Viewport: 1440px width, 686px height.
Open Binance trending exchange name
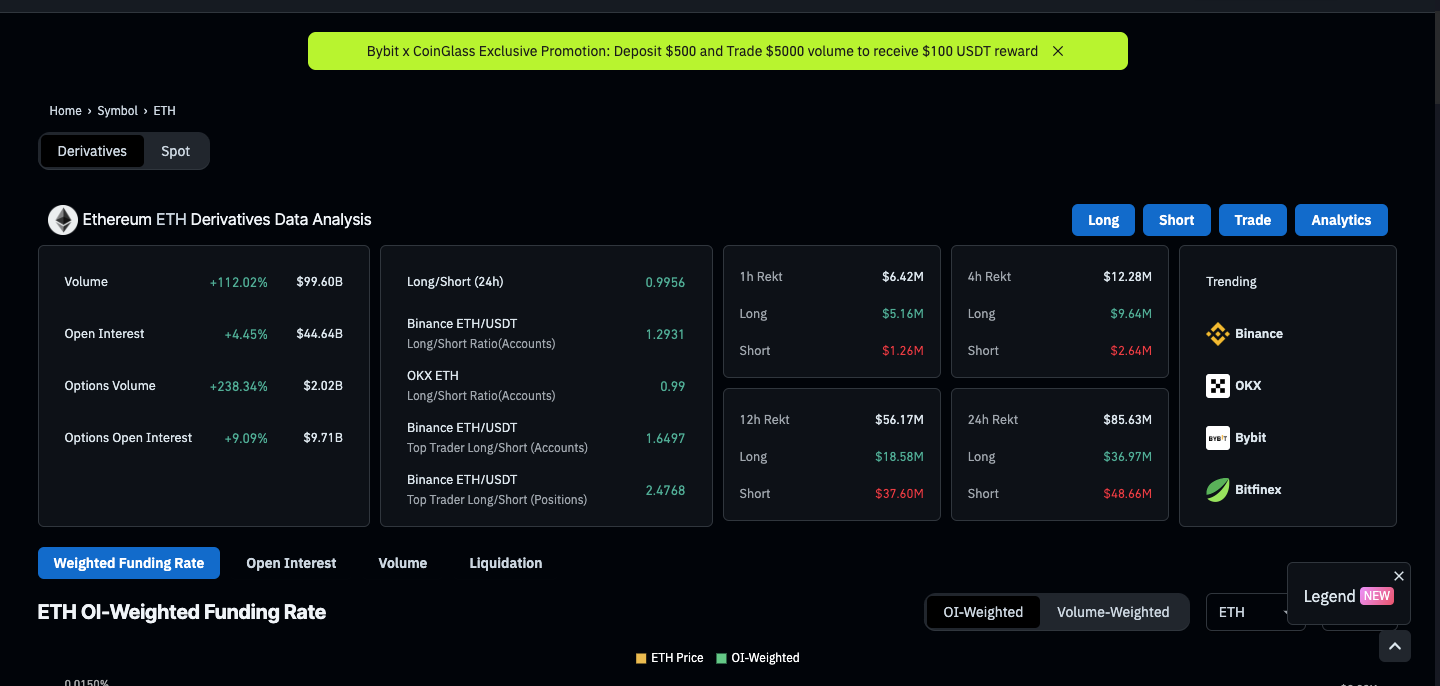click(x=1259, y=334)
